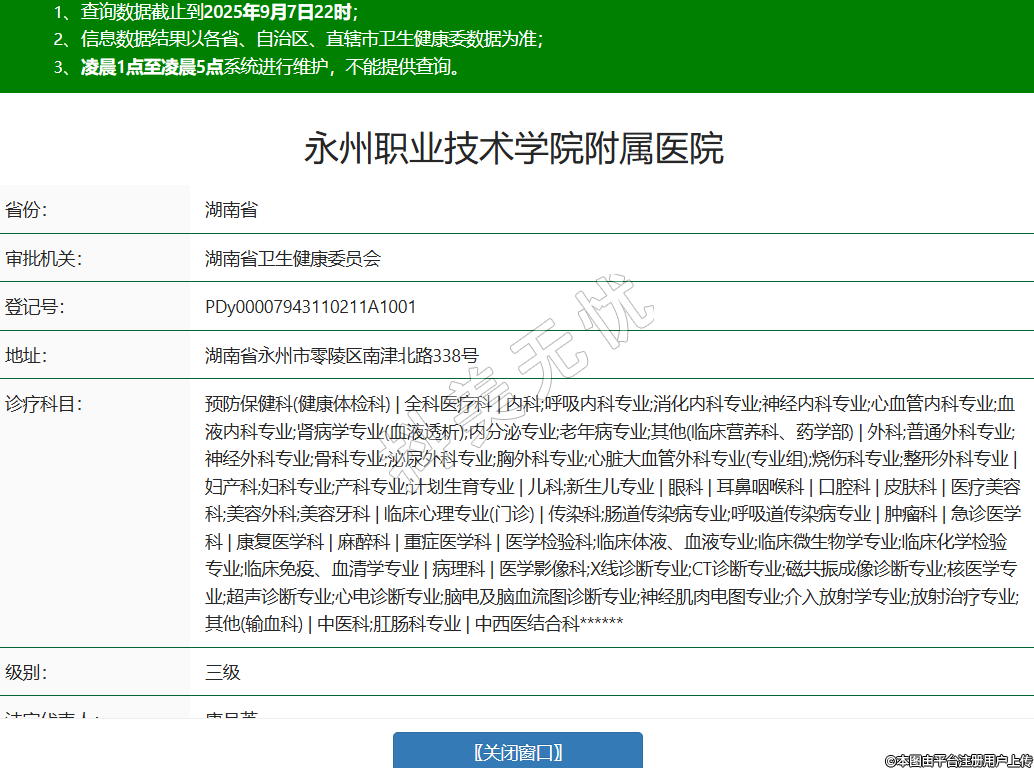This screenshot has height=768, width=1034.
Task: Click the 级别 row label
Action: 27,672
